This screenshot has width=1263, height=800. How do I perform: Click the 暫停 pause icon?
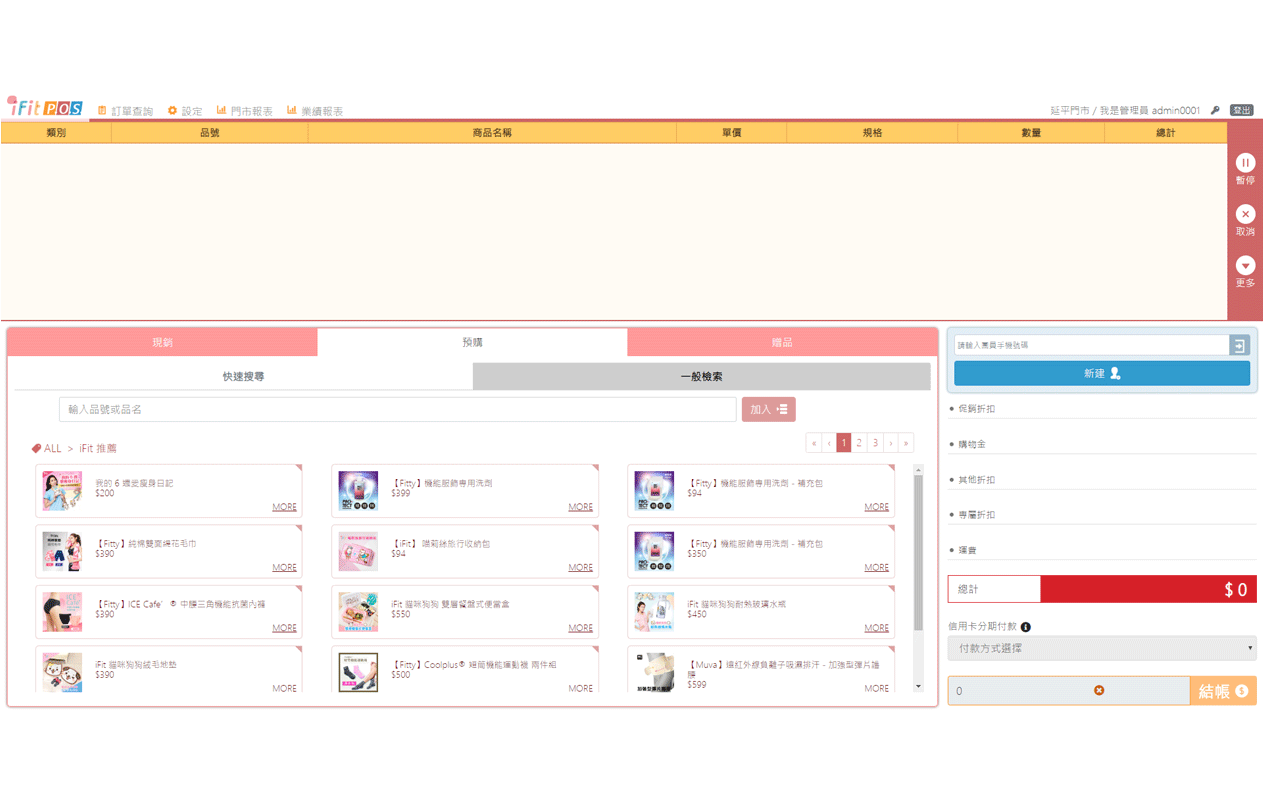click(x=1245, y=163)
